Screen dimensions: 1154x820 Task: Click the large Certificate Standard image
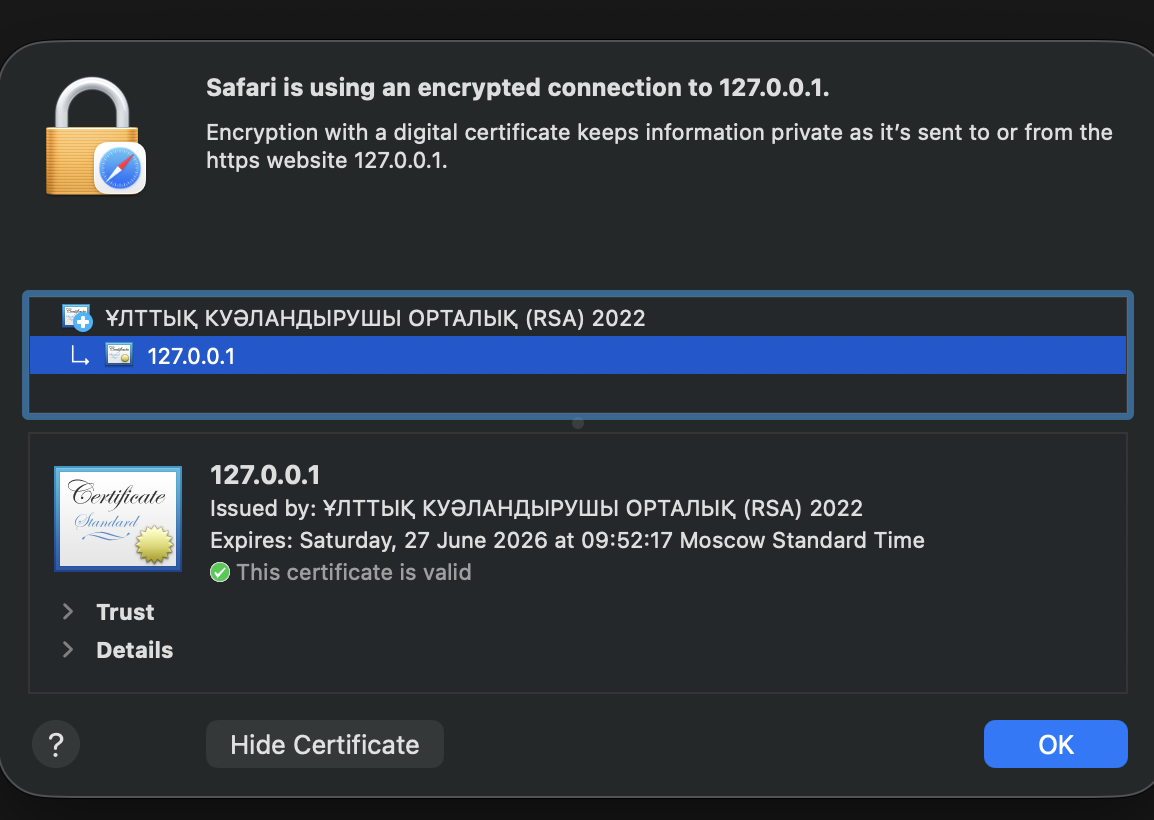click(118, 518)
